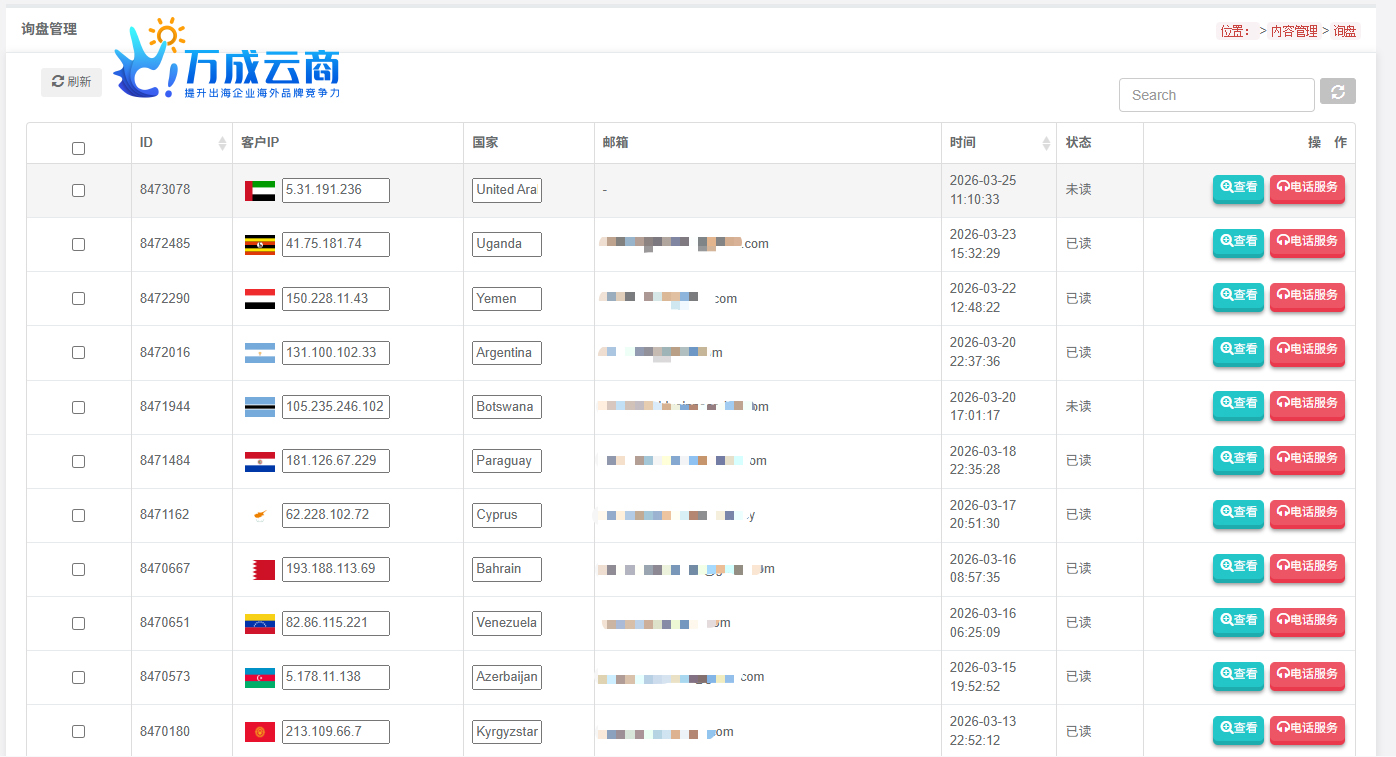Click the United Arab Emirates flag icon
The height and width of the screenshot is (757, 1396).
pos(260,190)
